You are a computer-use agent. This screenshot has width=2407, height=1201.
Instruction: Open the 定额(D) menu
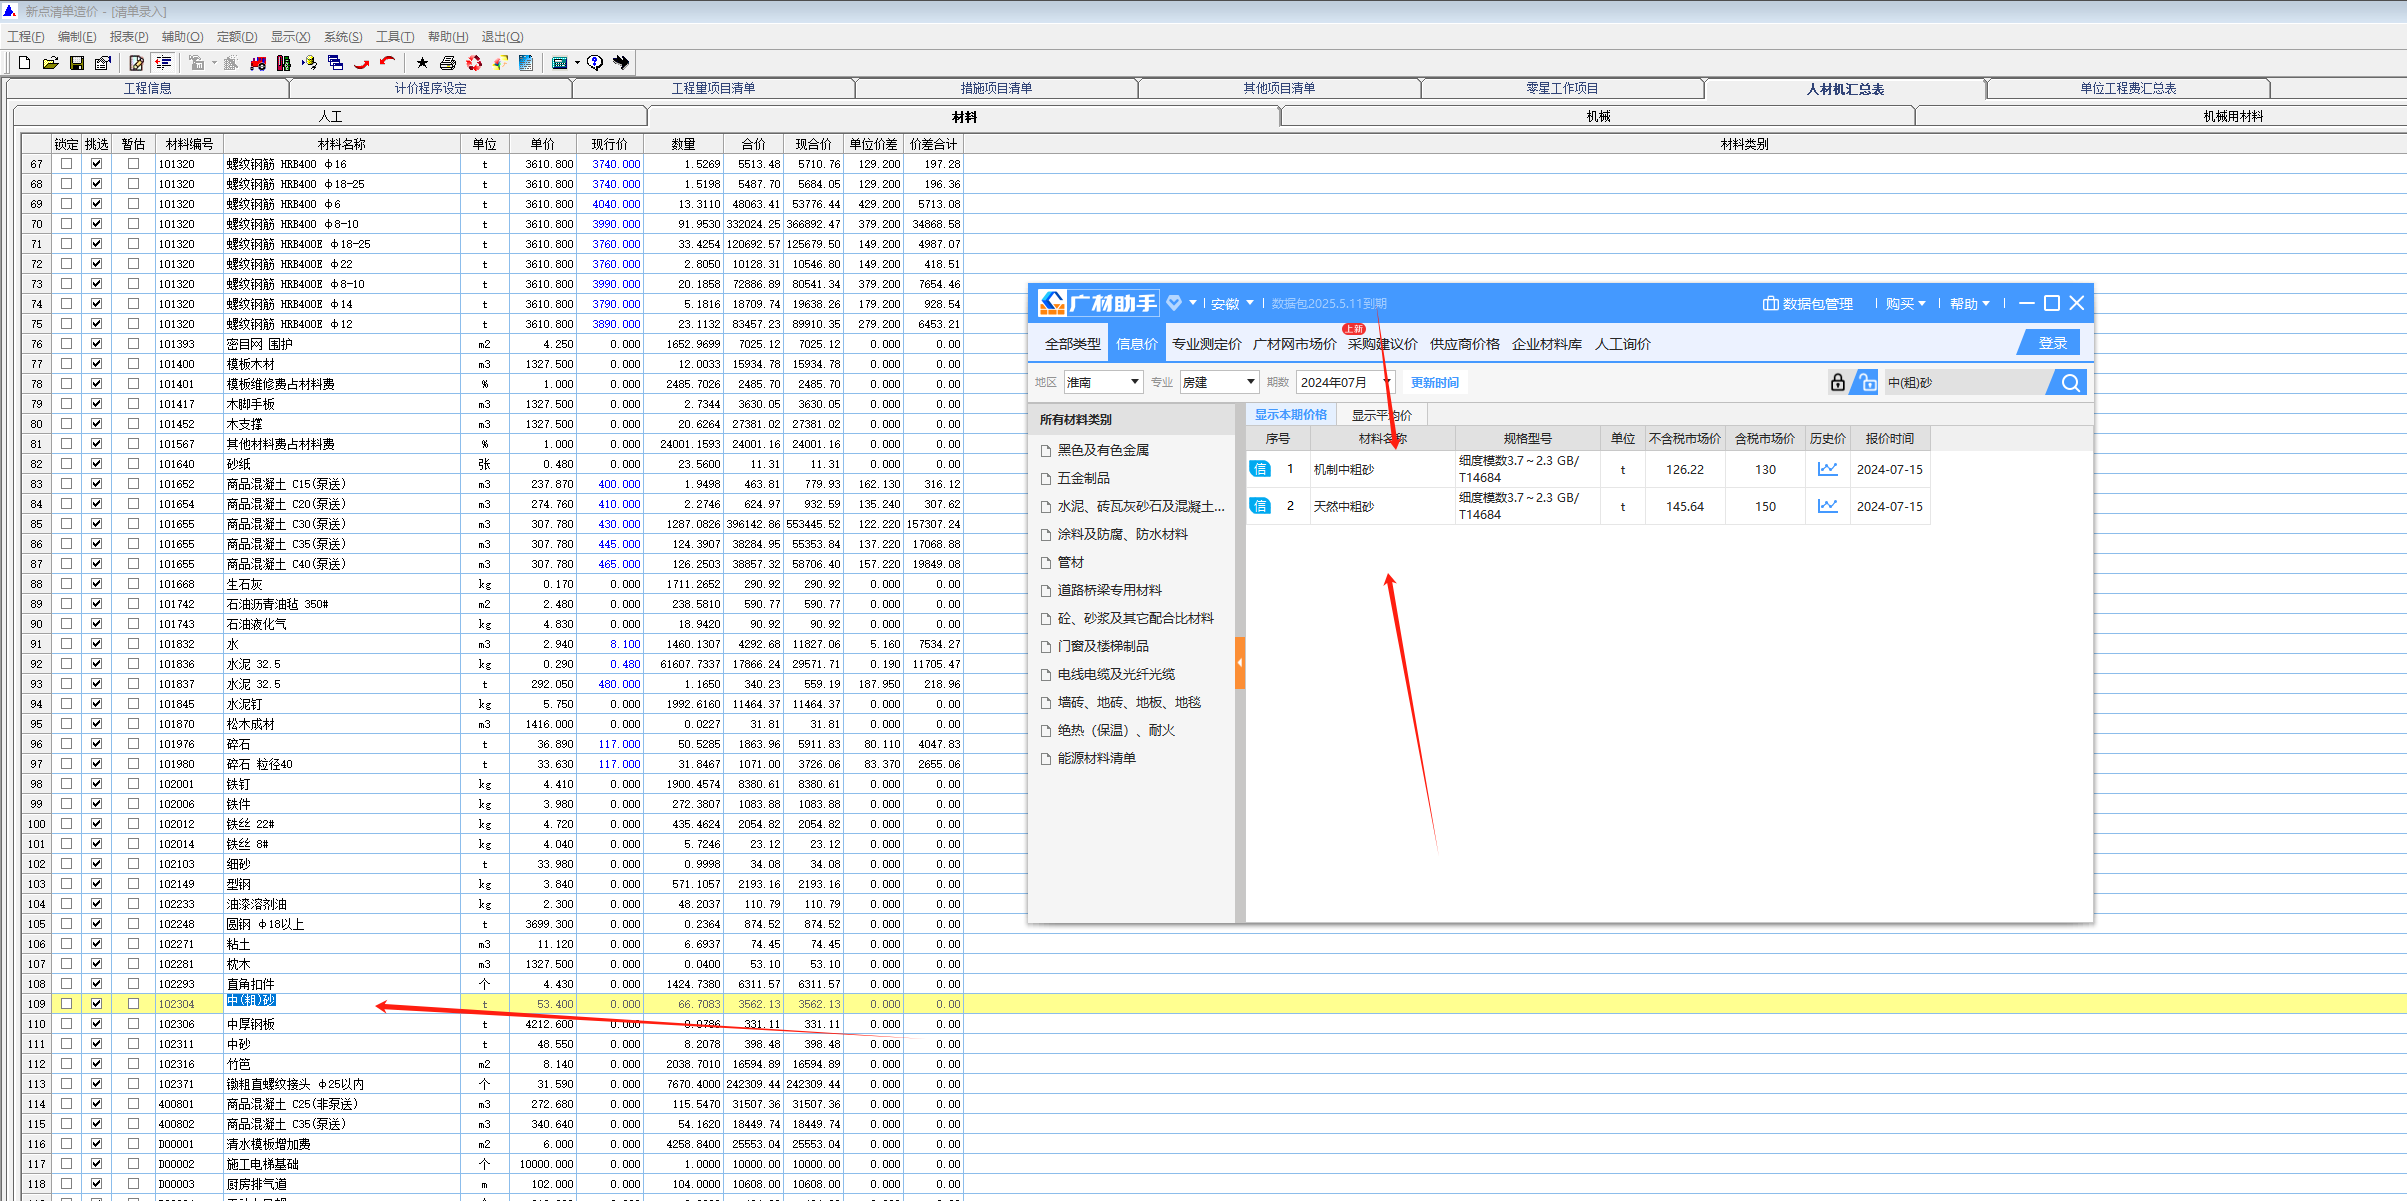tap(237, 37)
